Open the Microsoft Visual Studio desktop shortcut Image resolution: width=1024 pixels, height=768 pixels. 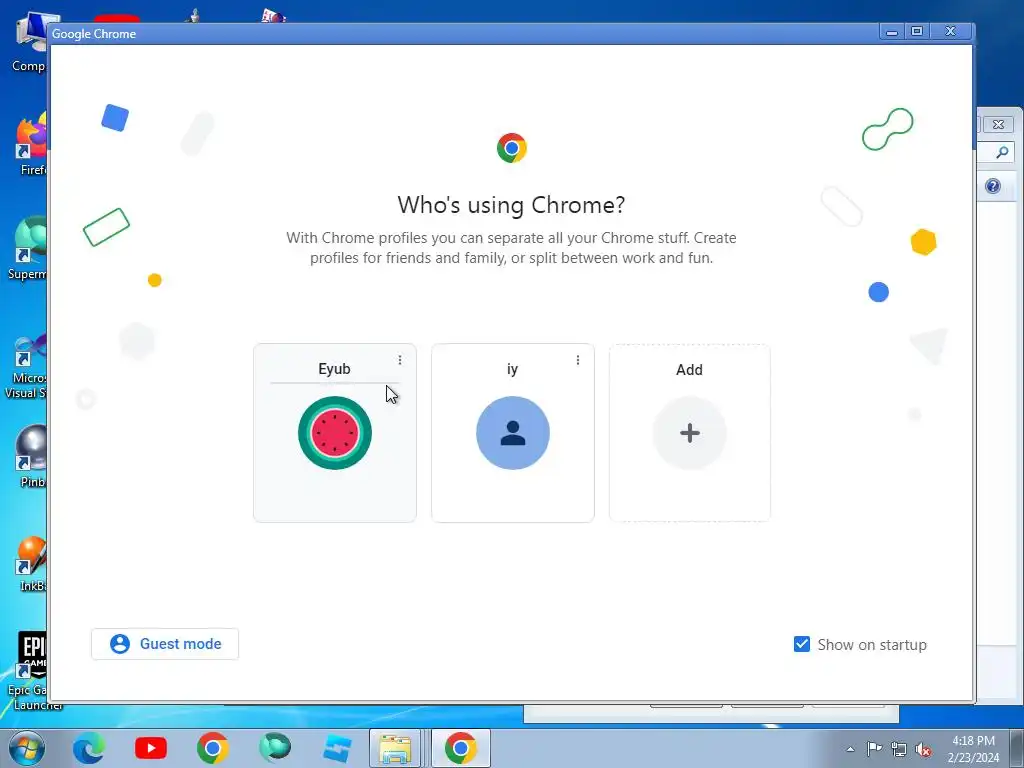tap(26, 366)
